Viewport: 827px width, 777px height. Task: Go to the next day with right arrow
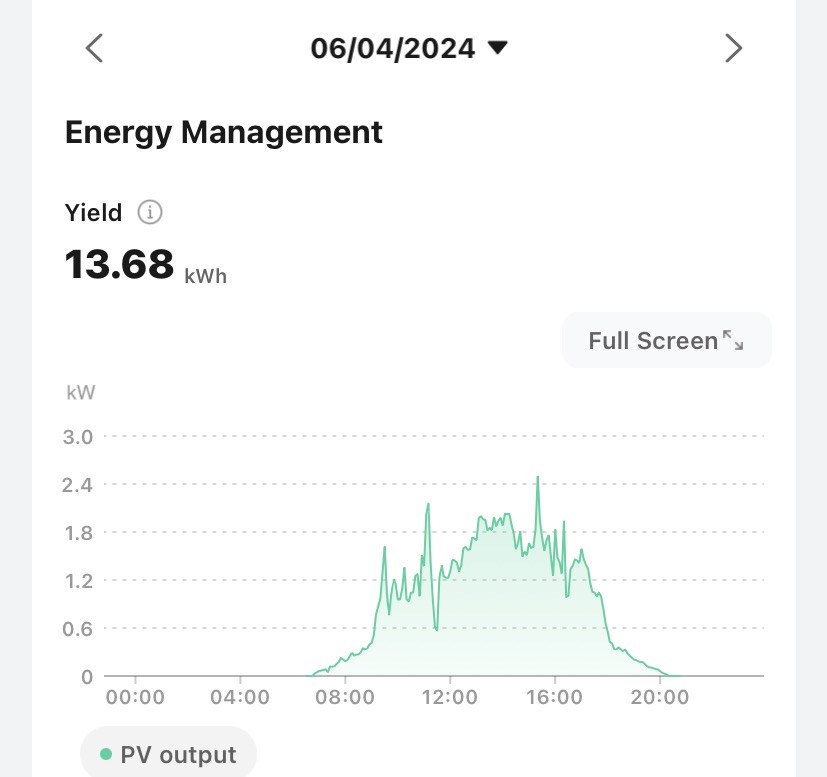[x=734, y=48]
